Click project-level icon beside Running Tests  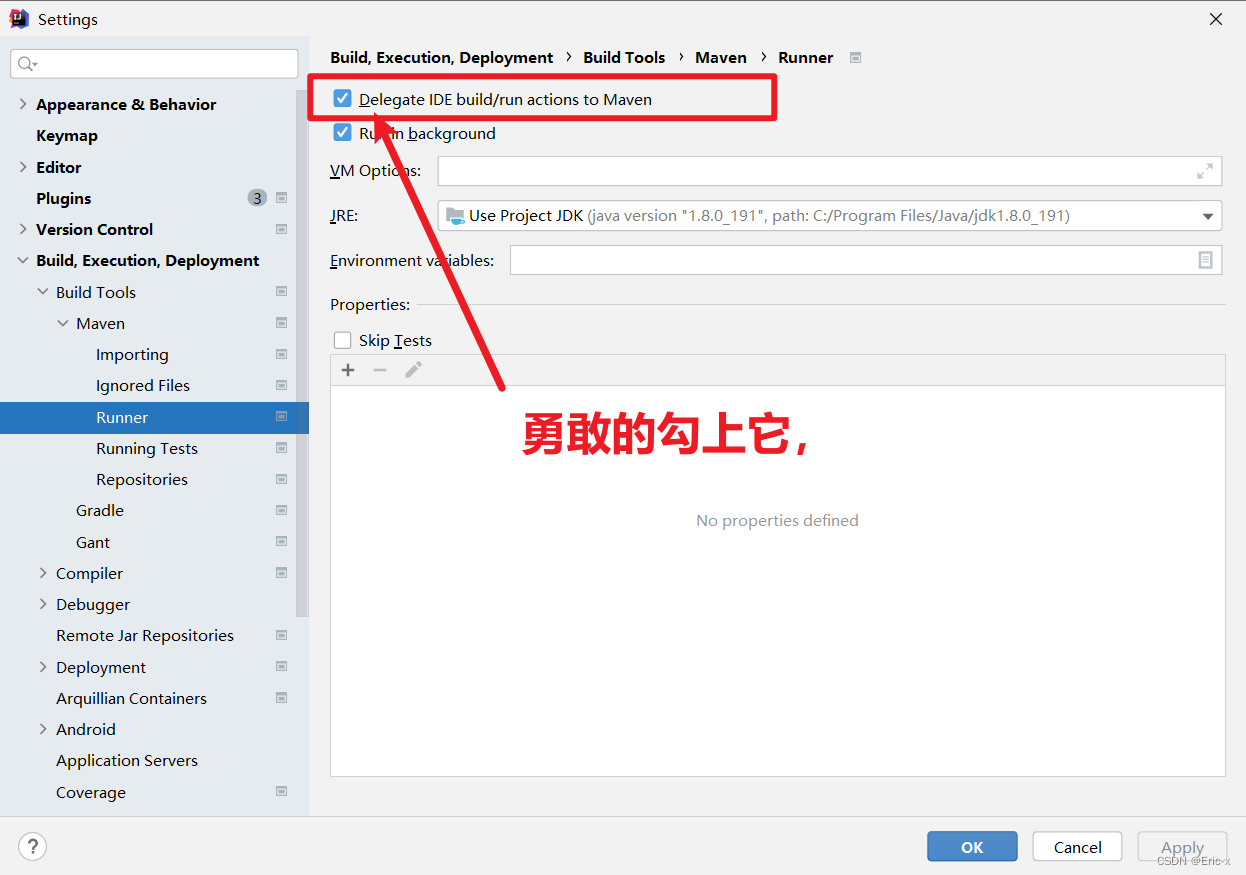(282, 448)
